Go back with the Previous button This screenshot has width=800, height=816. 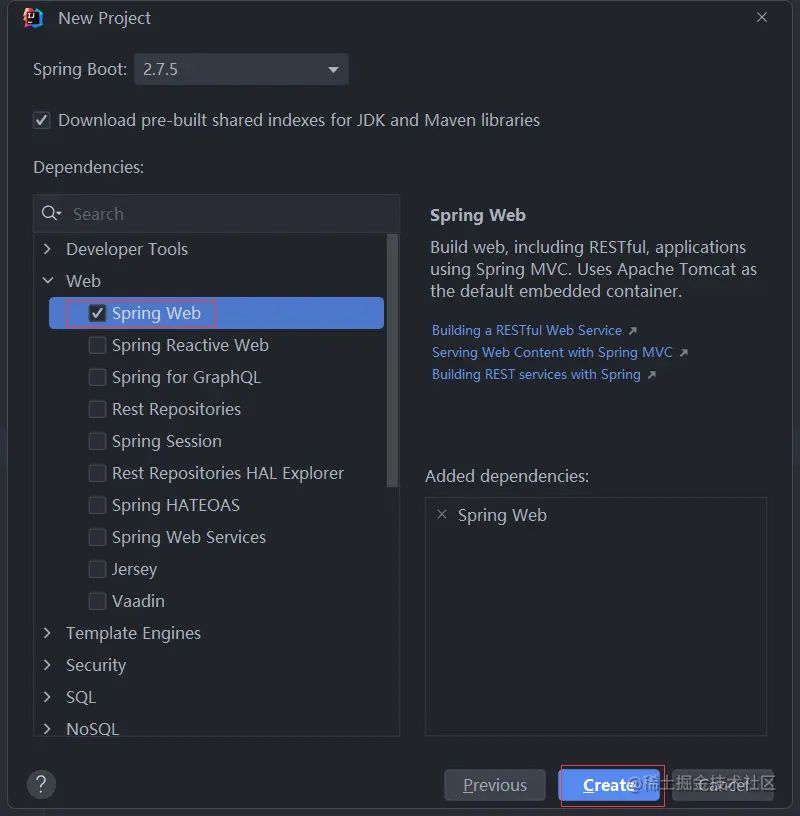[x=495, y=785]
